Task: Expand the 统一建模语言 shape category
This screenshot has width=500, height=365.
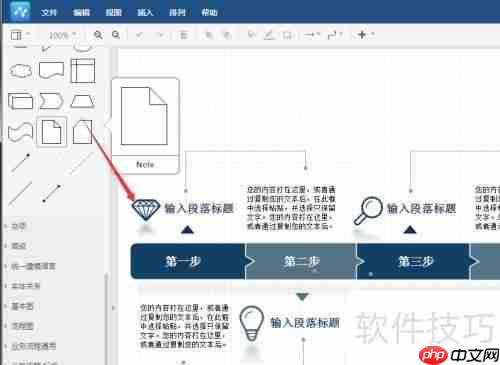Action: click(x=33, y=266)
